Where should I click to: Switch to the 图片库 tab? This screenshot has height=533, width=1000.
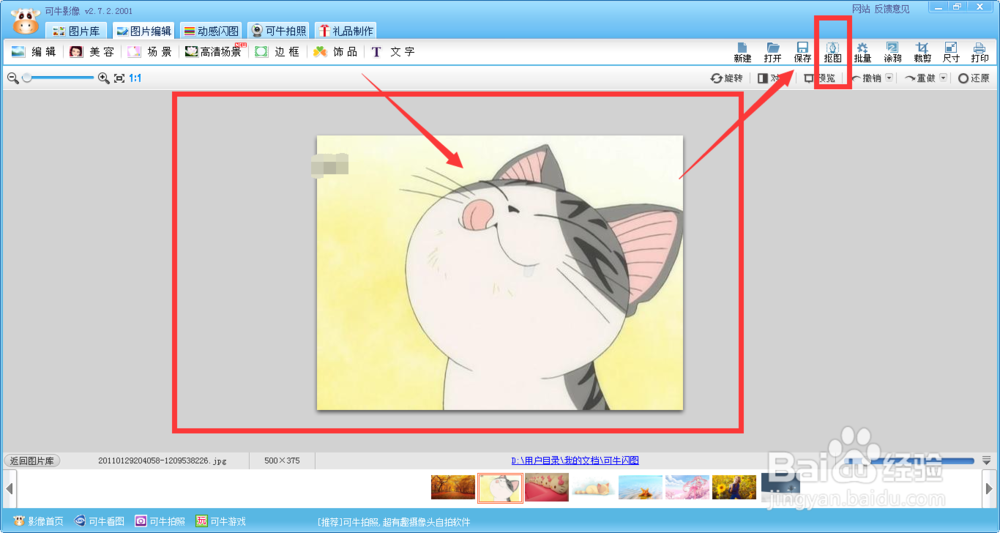click(76, 31)
